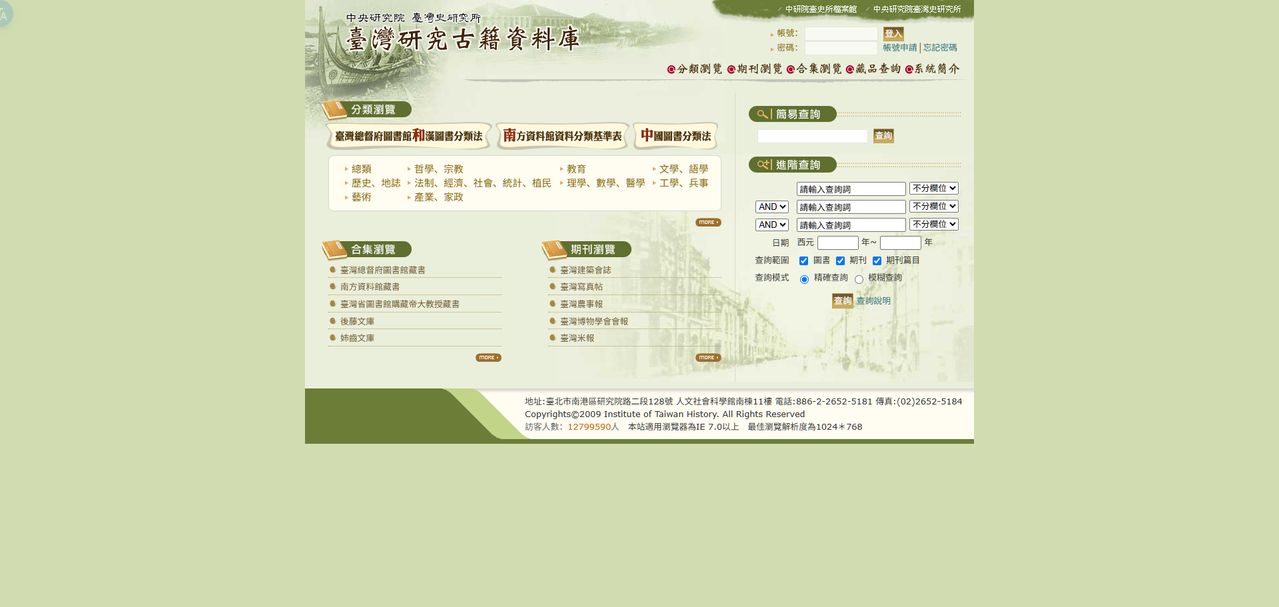The width and height of the screenshot is (1279, 607).
Task: Open 分類瀏覽 in top navigation
Action: coord(694,69)
